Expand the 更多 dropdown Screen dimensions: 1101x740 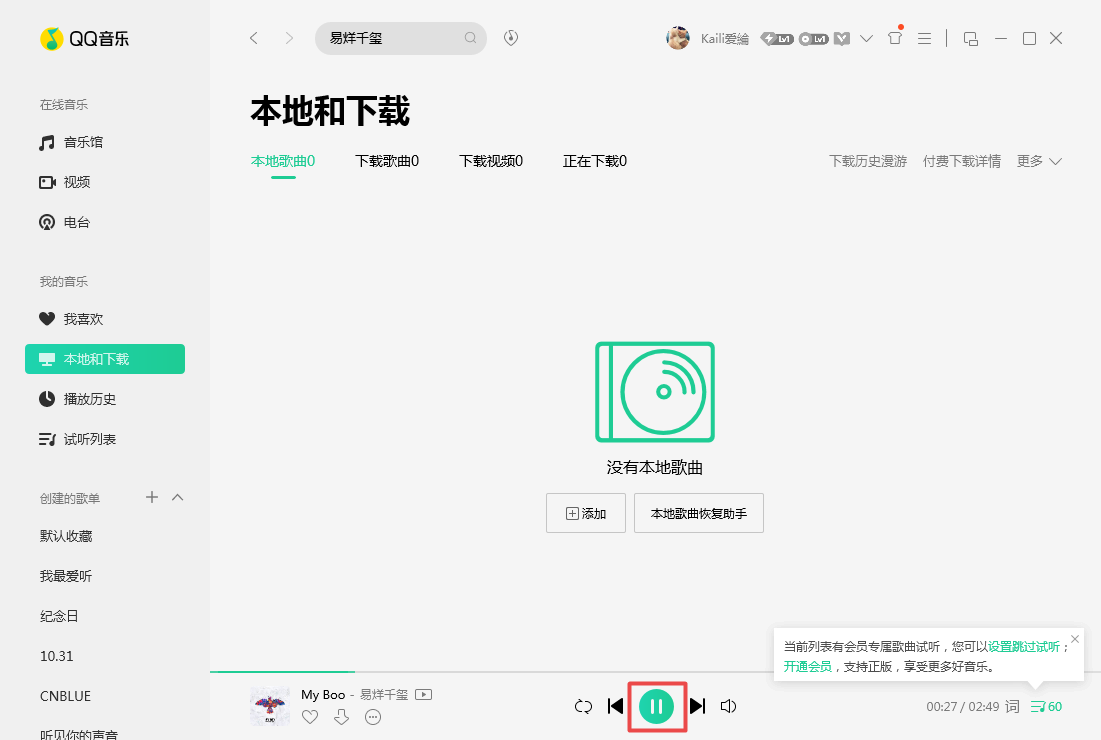click(x=1039, y=161)
